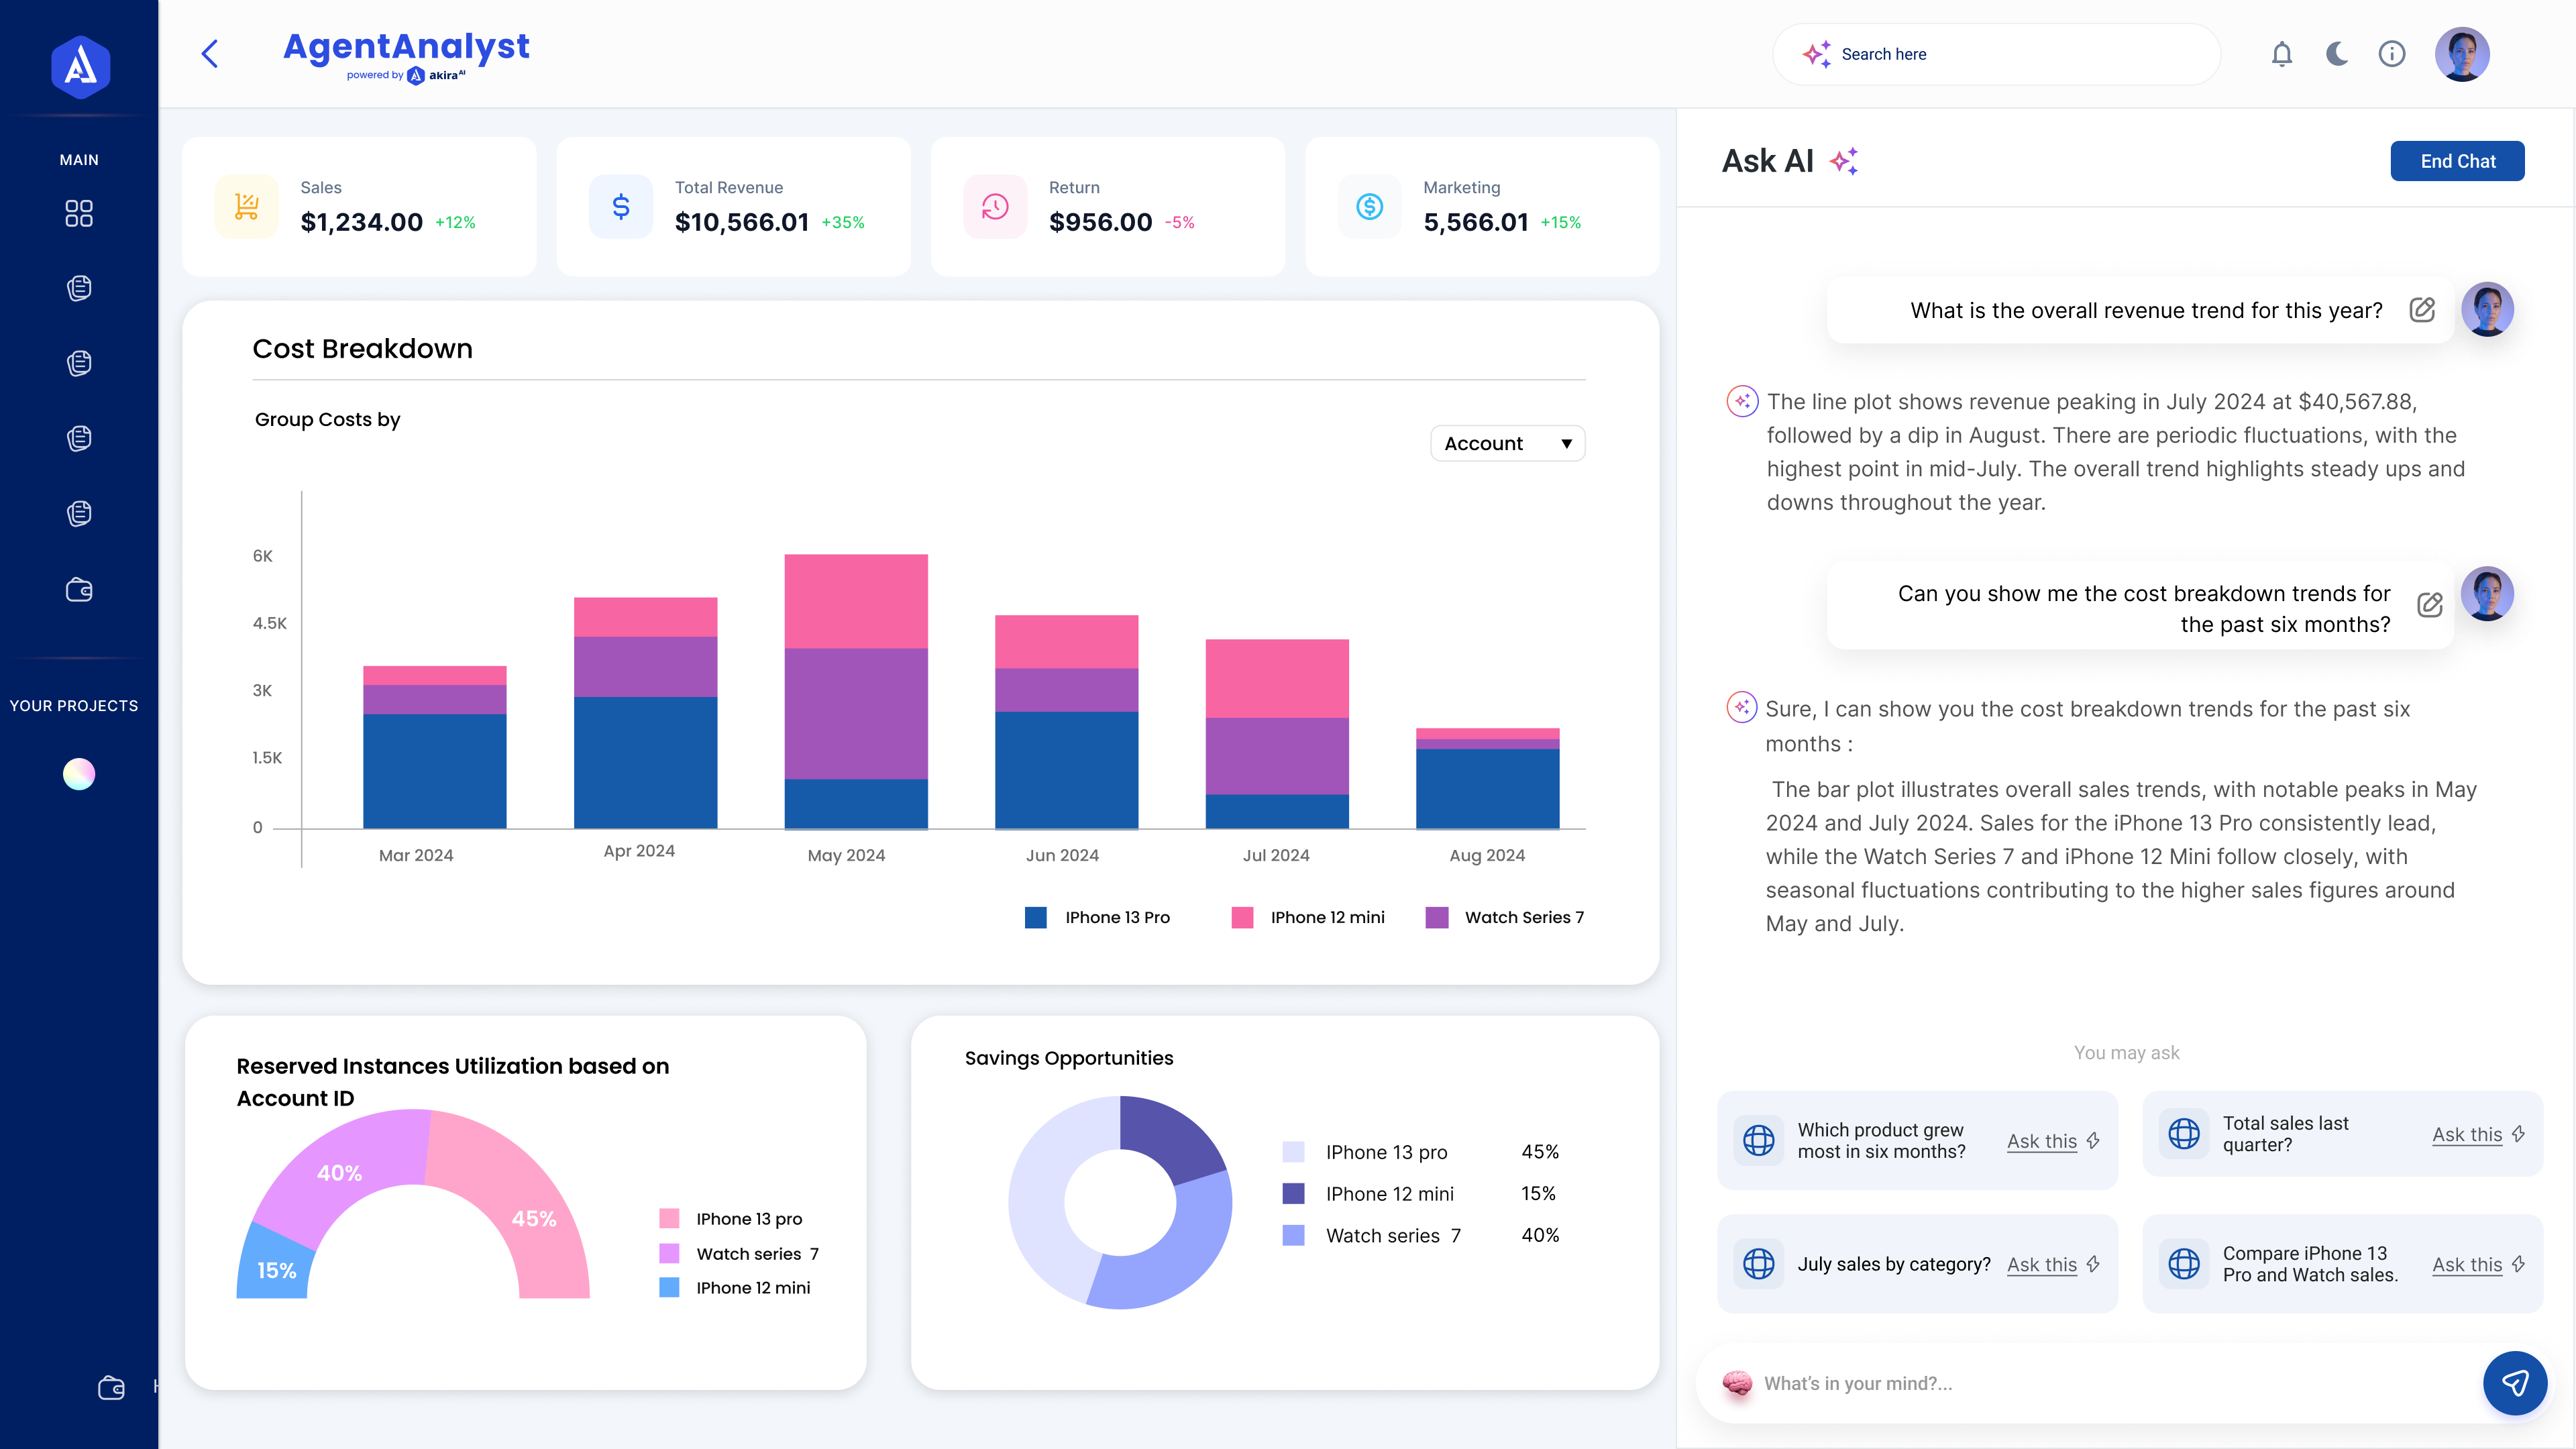Click the dropdown arrow beside Account

tap(1566, 444)
